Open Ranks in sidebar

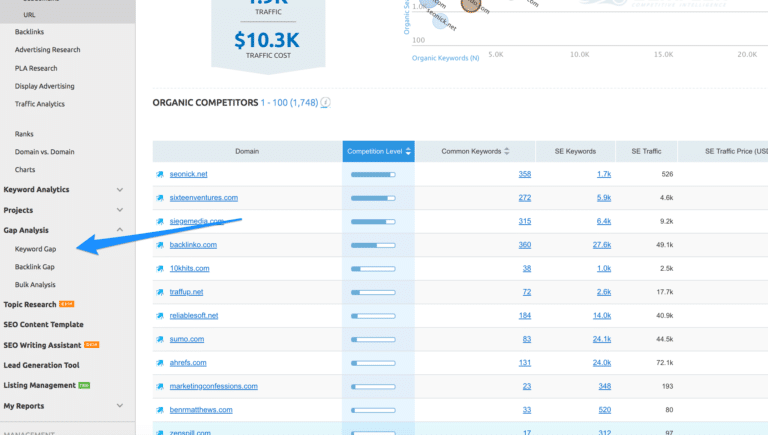(x=24, y=134)
